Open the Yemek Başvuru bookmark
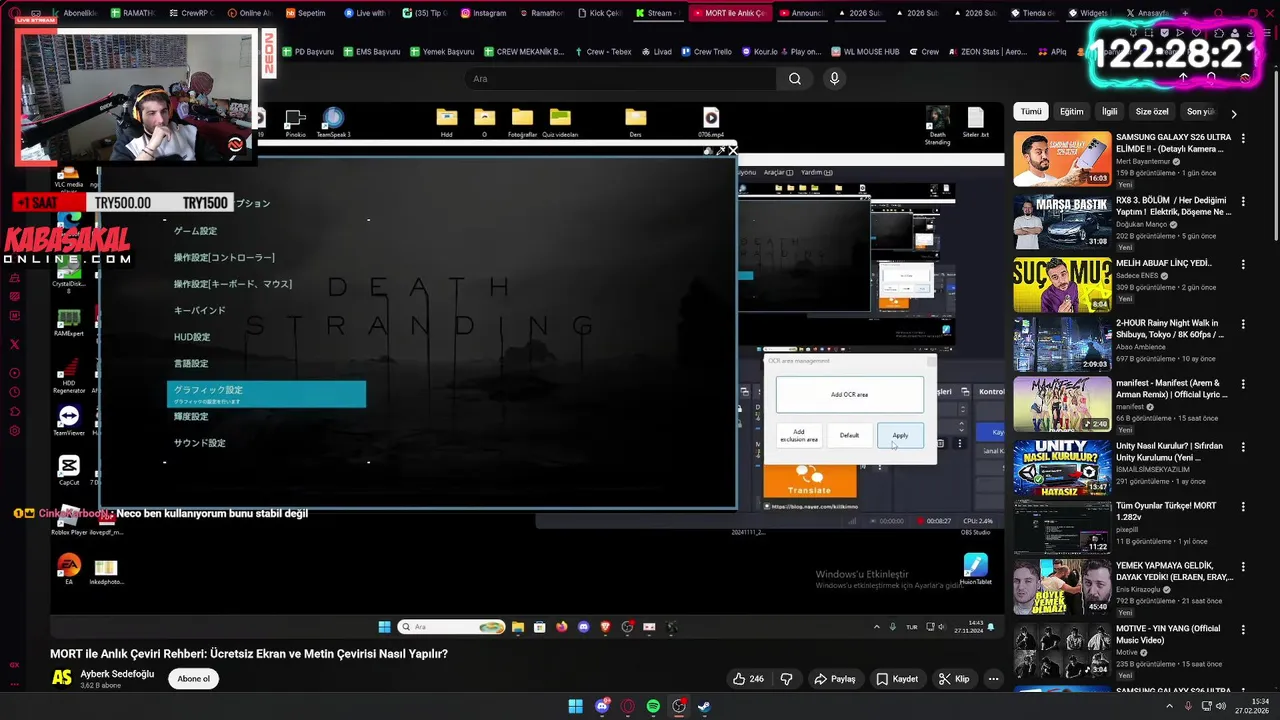1280x720 pixels. 441,51
